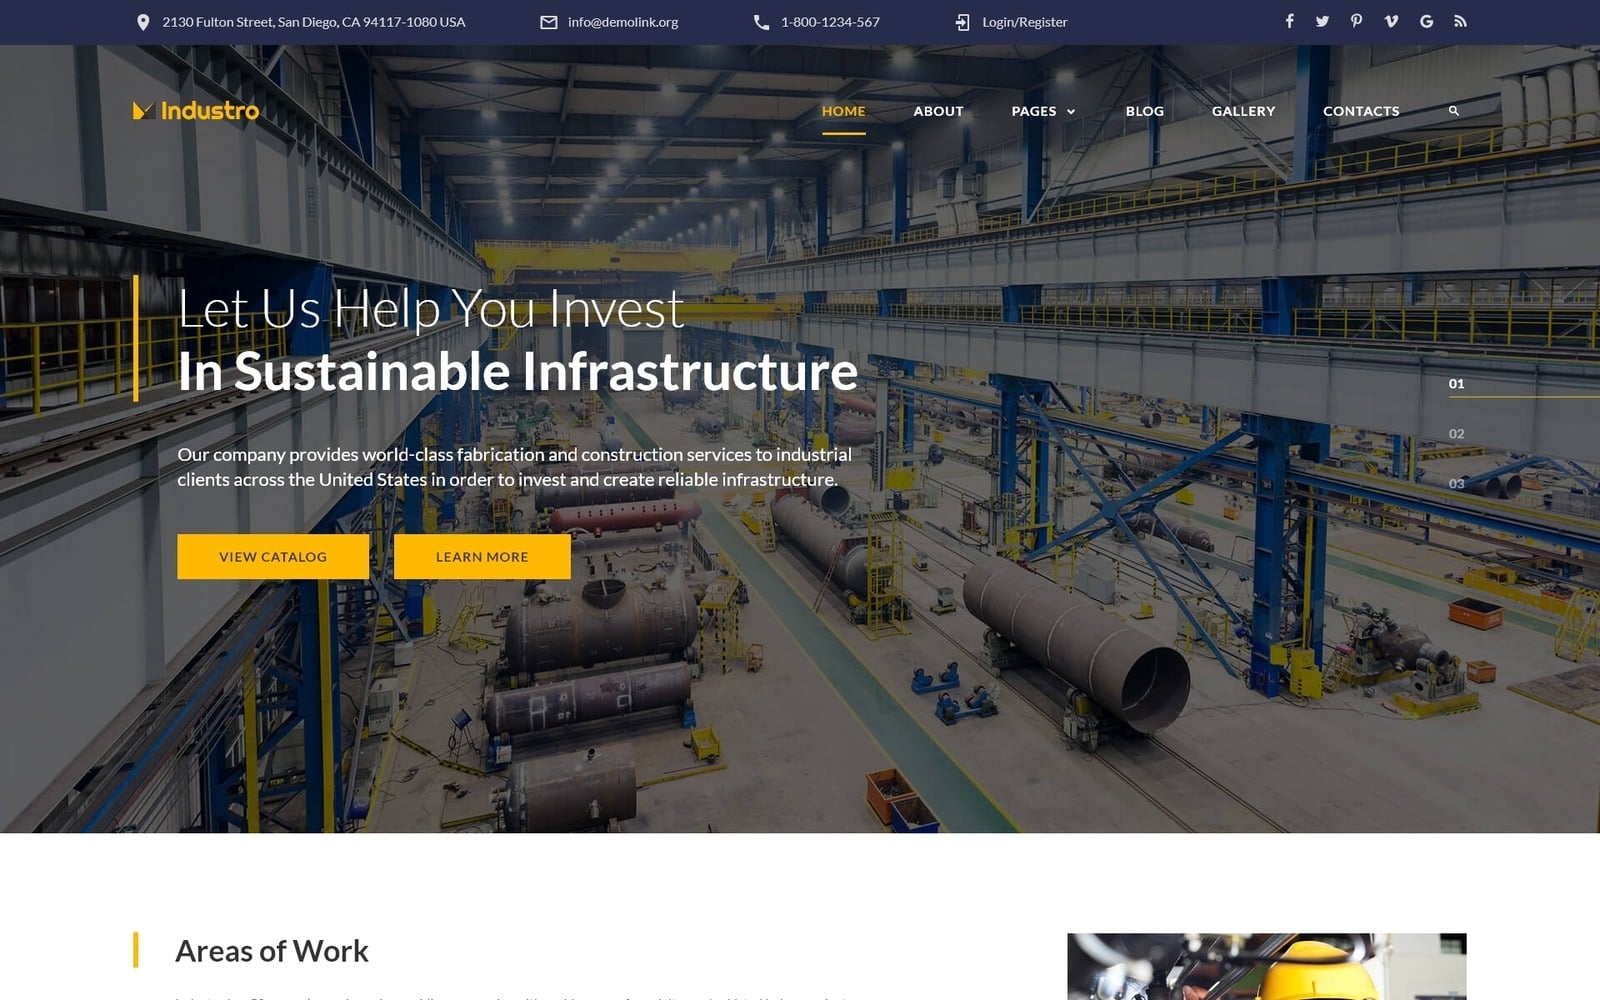Click the envelope icon next to the email

coord(548,20)
